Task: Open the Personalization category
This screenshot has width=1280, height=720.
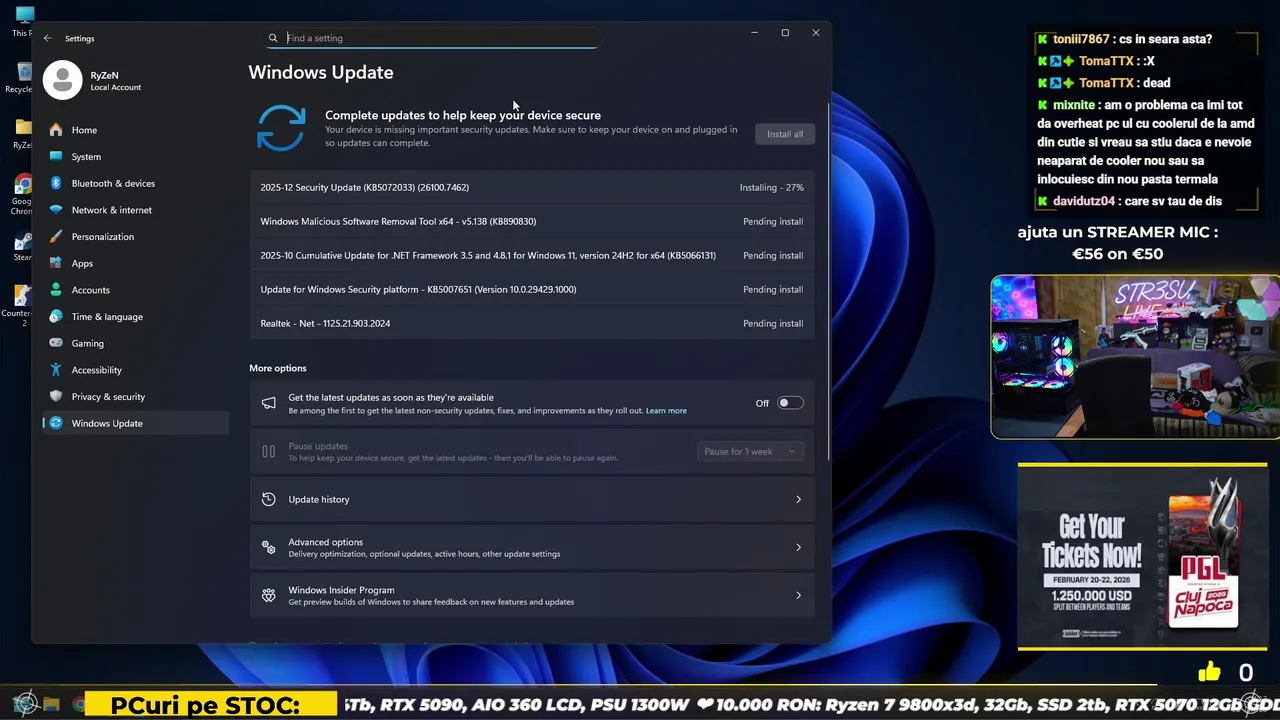Action: point(135,237)
